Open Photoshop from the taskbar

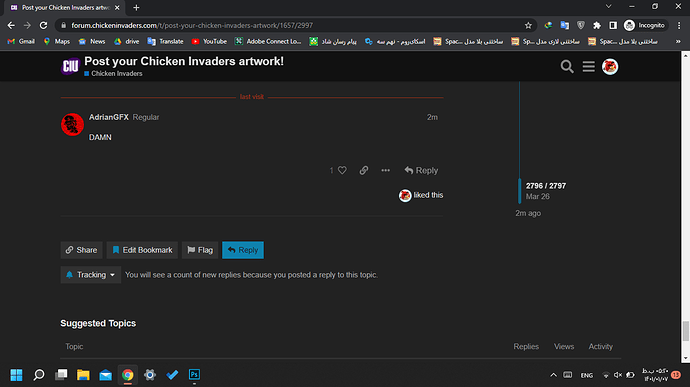195,375
